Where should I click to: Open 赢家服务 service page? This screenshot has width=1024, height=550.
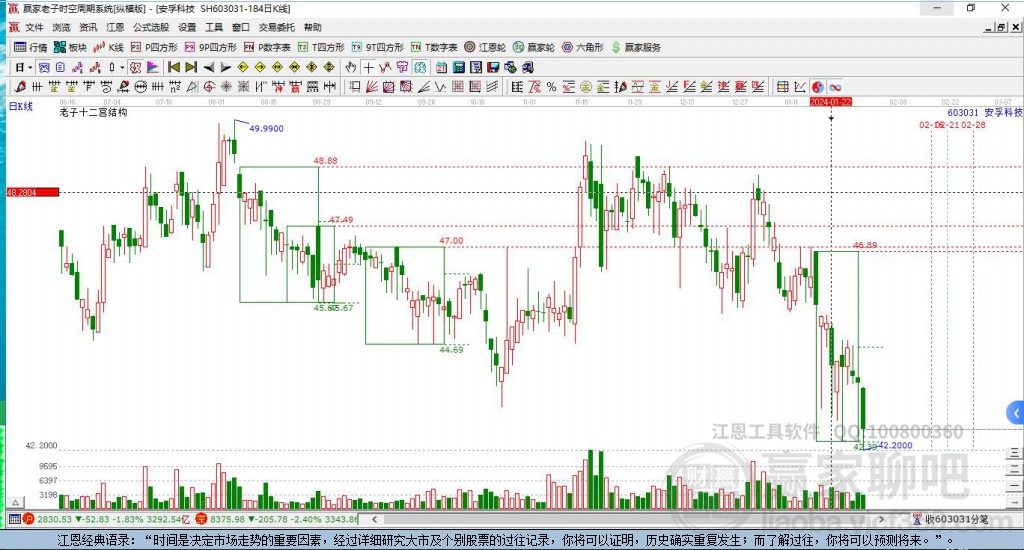[x=636, y=47]
